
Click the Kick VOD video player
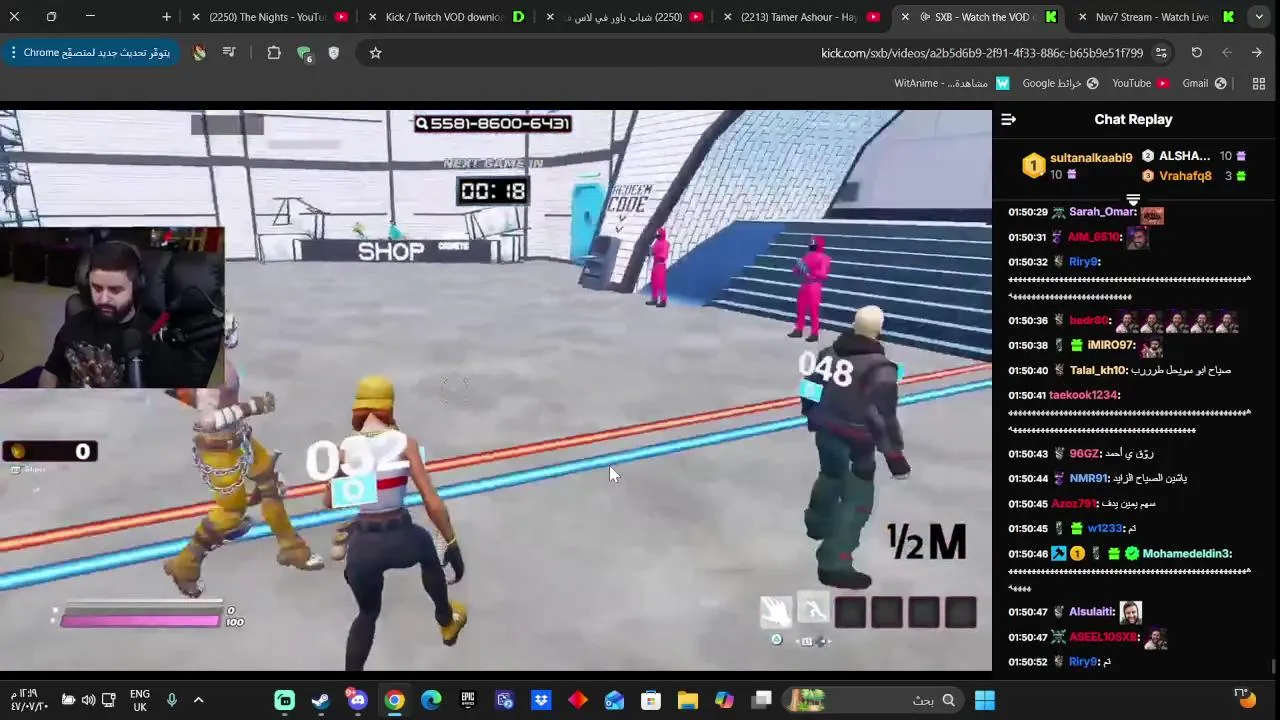496,390
